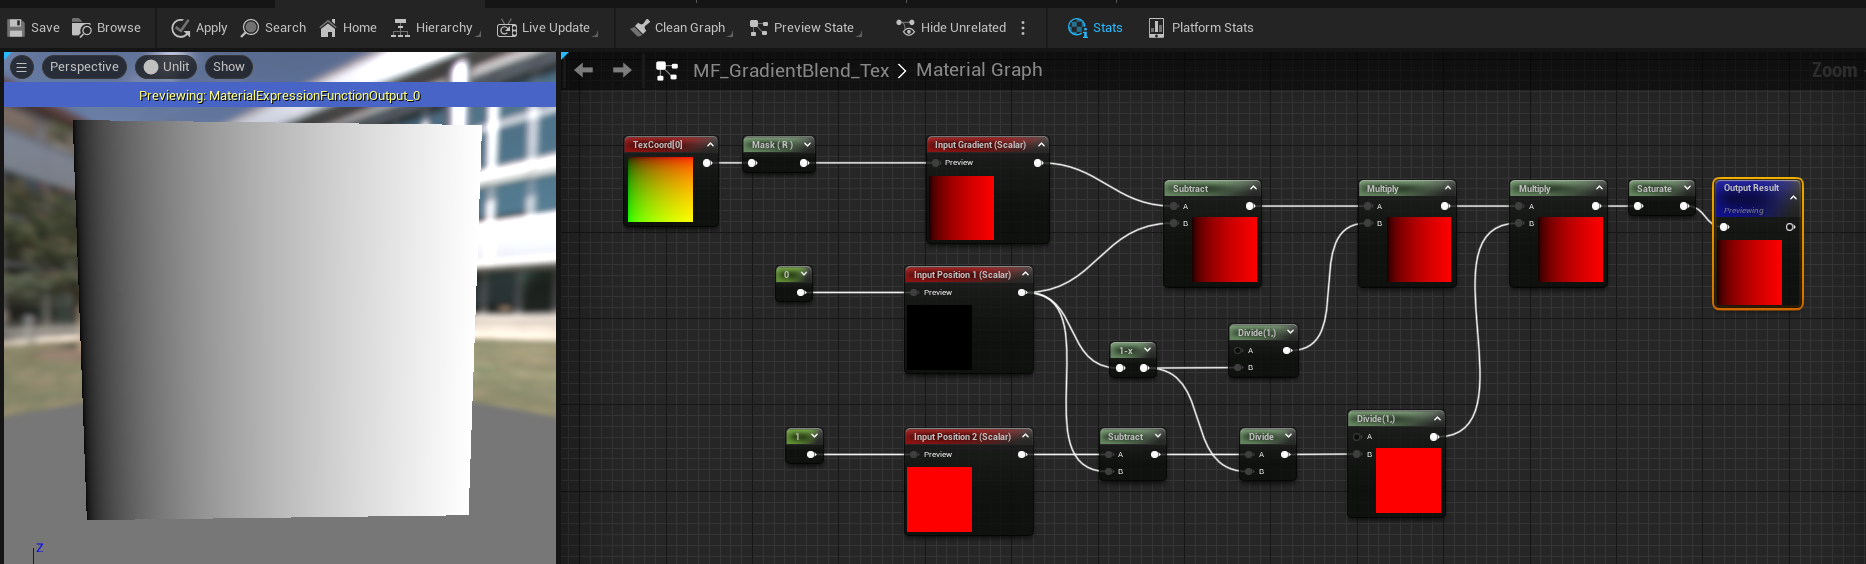
Task: Click the Search magnifier icon
Action: pyautogui.click(x=250, y=28)
